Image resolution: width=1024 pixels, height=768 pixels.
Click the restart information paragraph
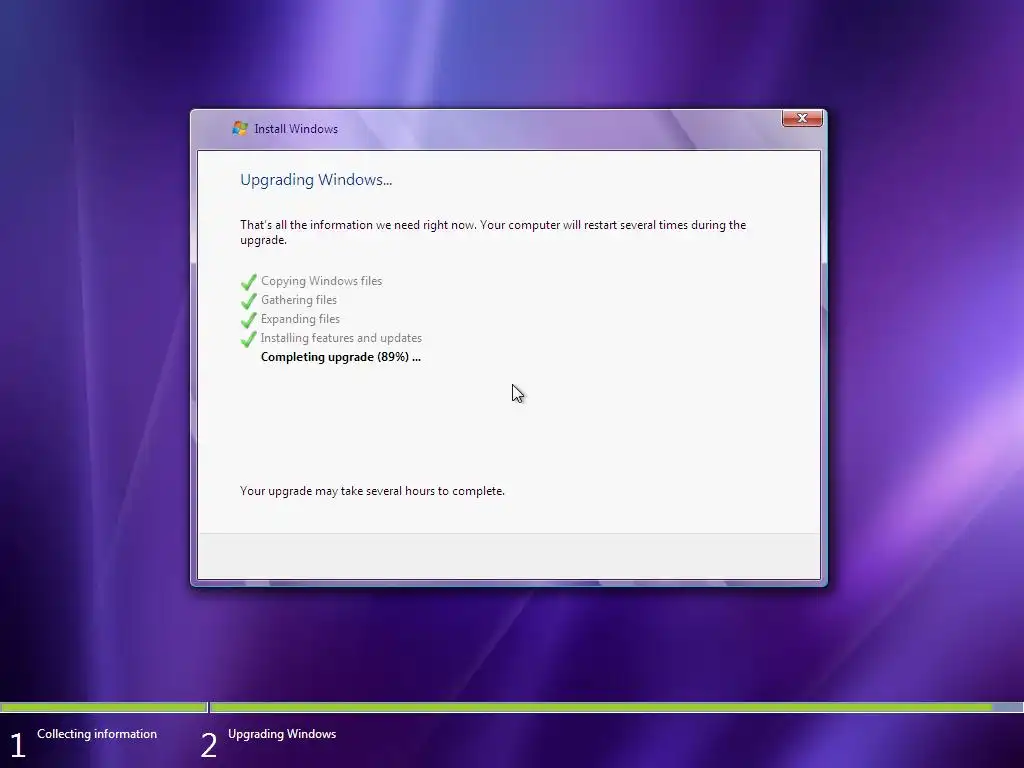493,232
